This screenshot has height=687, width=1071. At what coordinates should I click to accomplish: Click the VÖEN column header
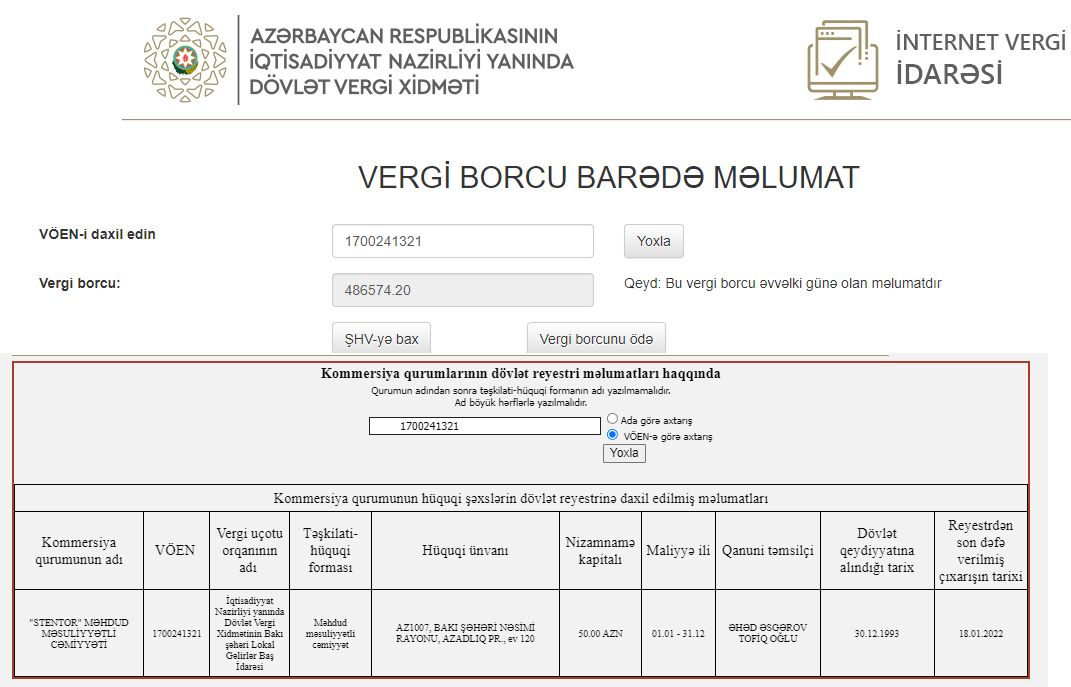[x=176, y=550]
